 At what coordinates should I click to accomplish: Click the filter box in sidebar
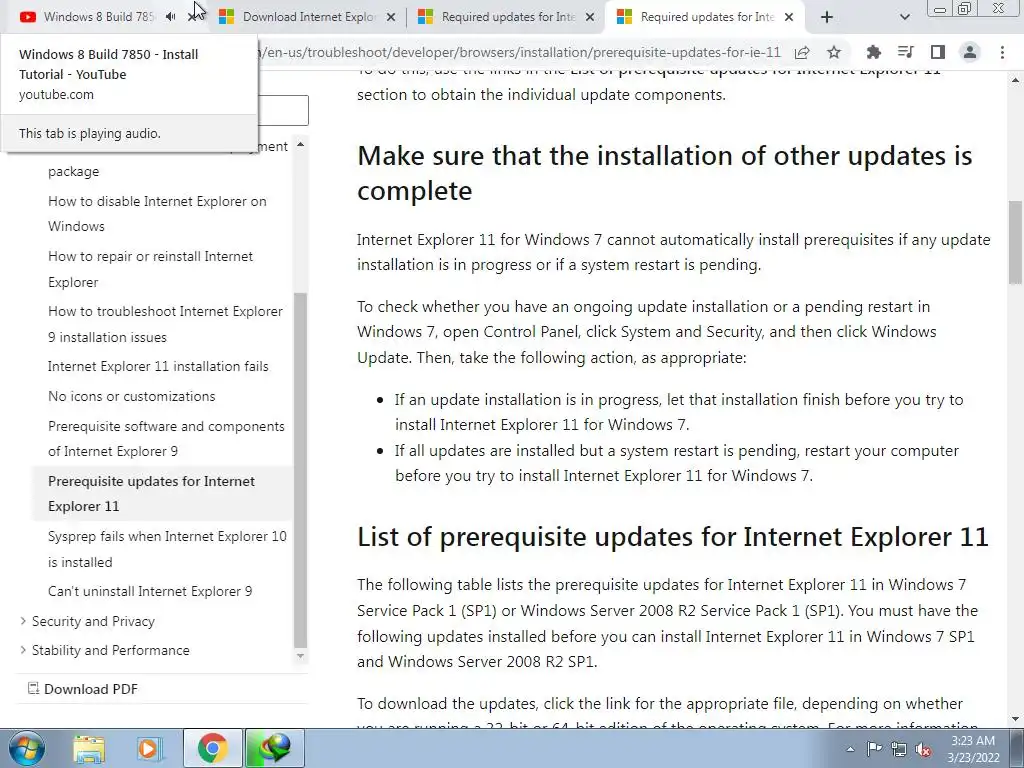point(282,110)
